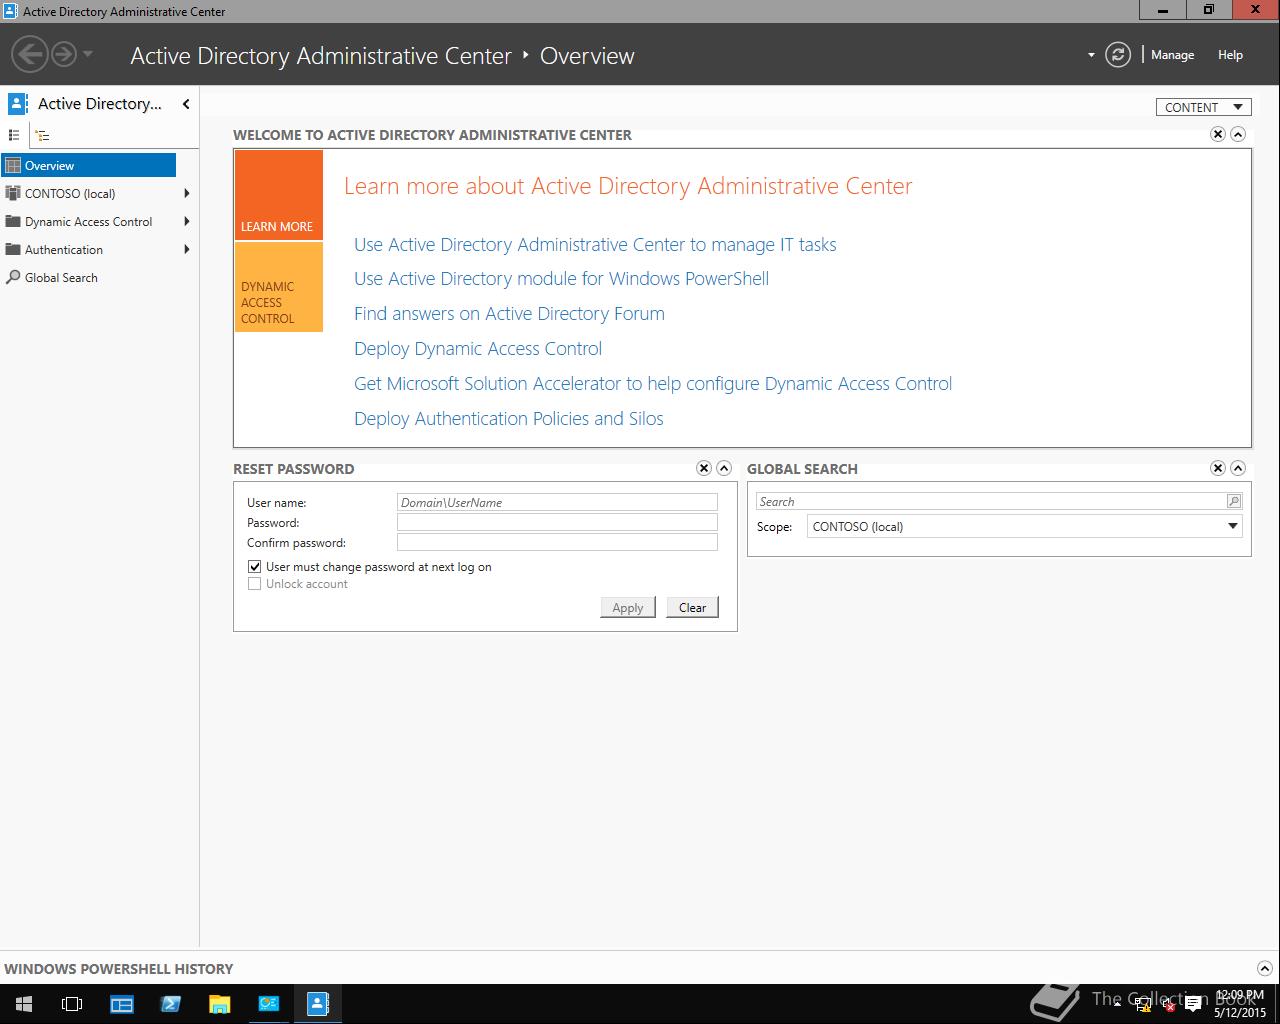The width and height of the screenshot is (1280, 1024).
Task: Collapse the Reset Password tile
Action: [x=724, y=468]
